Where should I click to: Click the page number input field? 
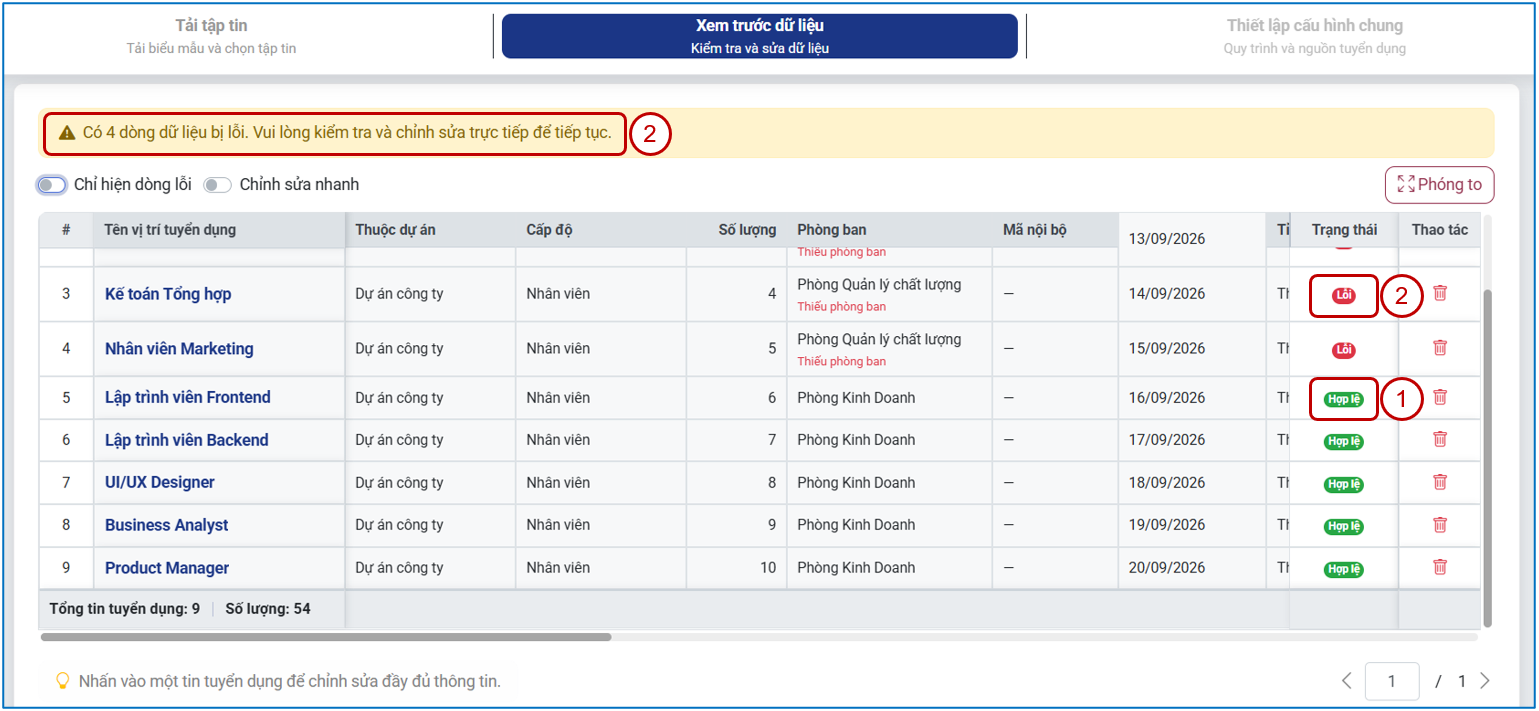click(1392, 681)
